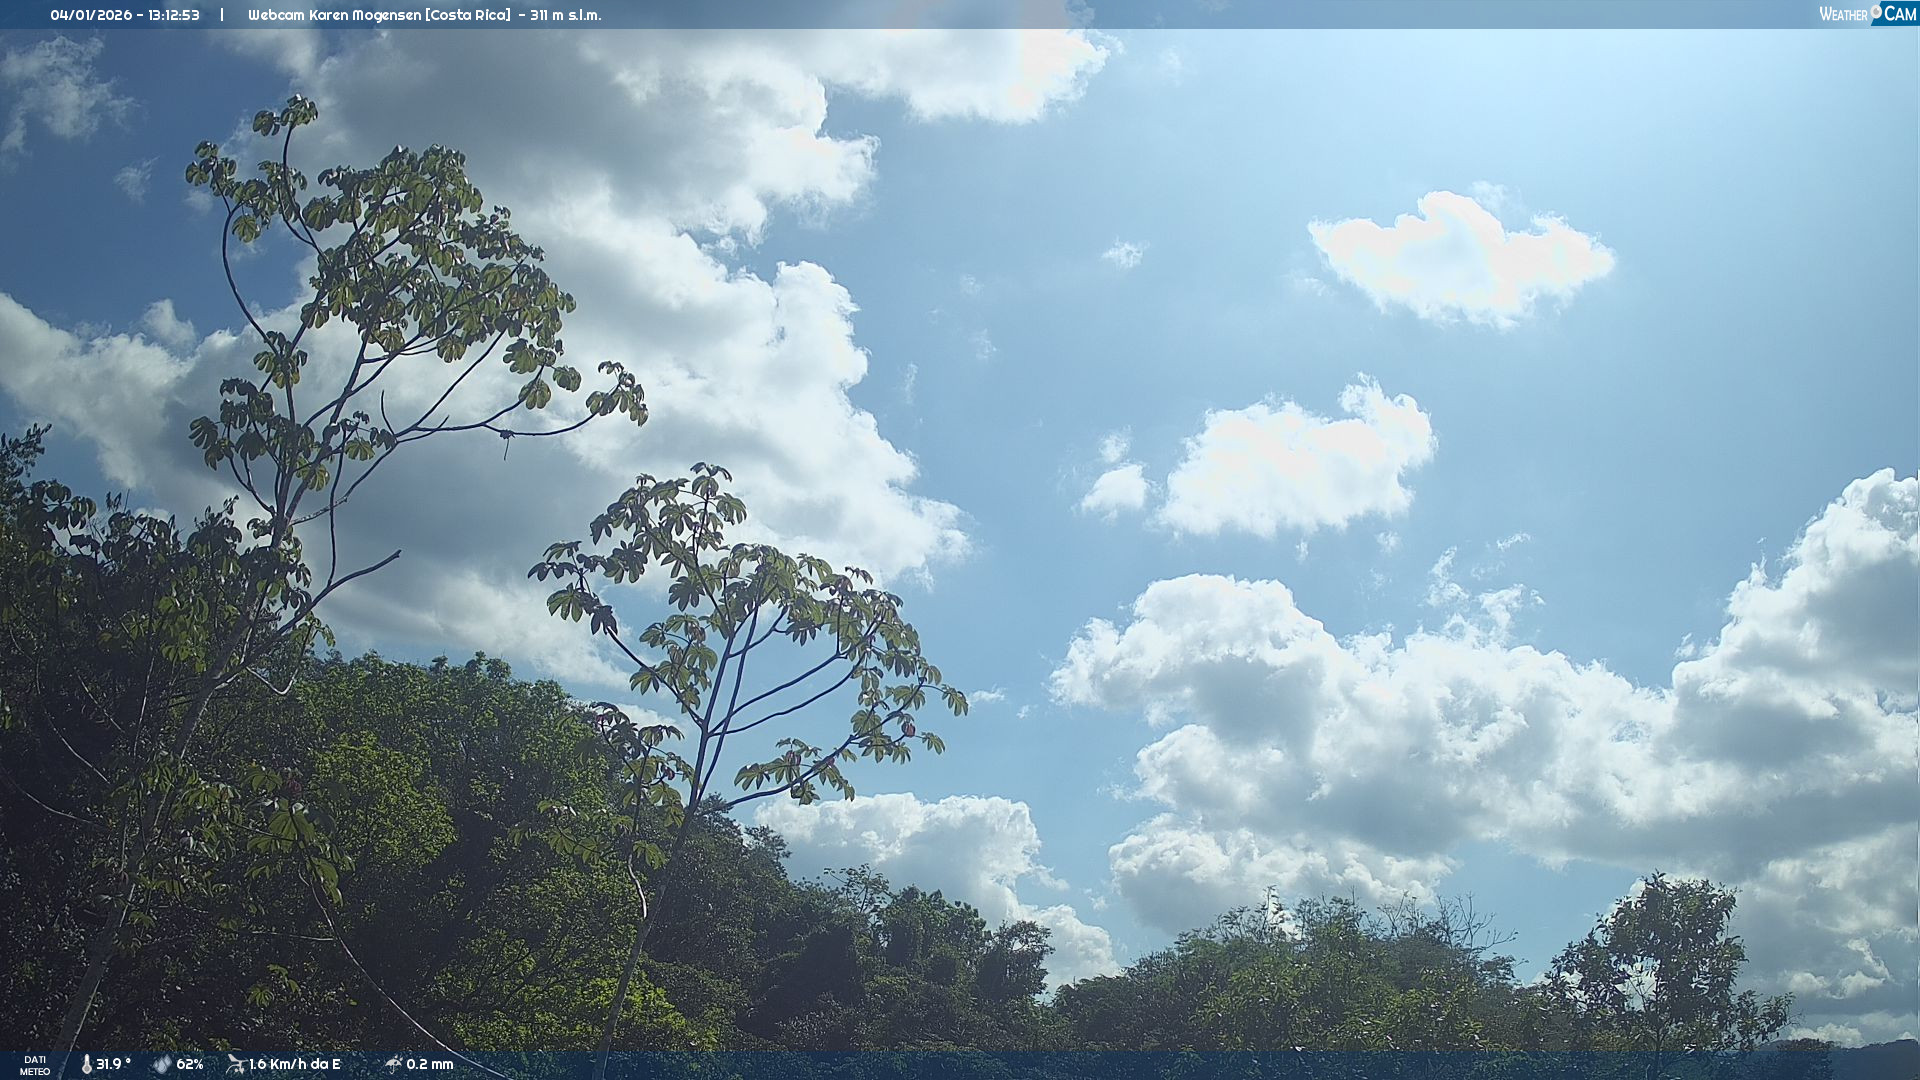Click the Webcam Karen Mogensen title
The height and width of the screenshot is (1080, 1920).
pyautogui.click(x=334, y=15)
